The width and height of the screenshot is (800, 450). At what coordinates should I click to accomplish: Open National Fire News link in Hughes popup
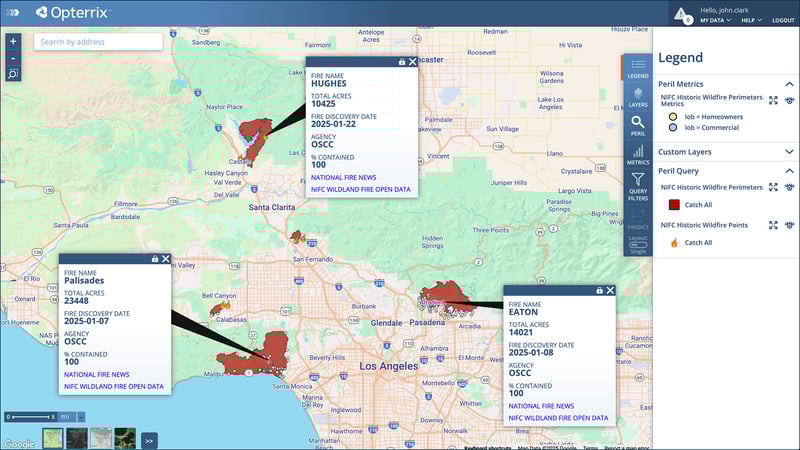coord(343,178)
